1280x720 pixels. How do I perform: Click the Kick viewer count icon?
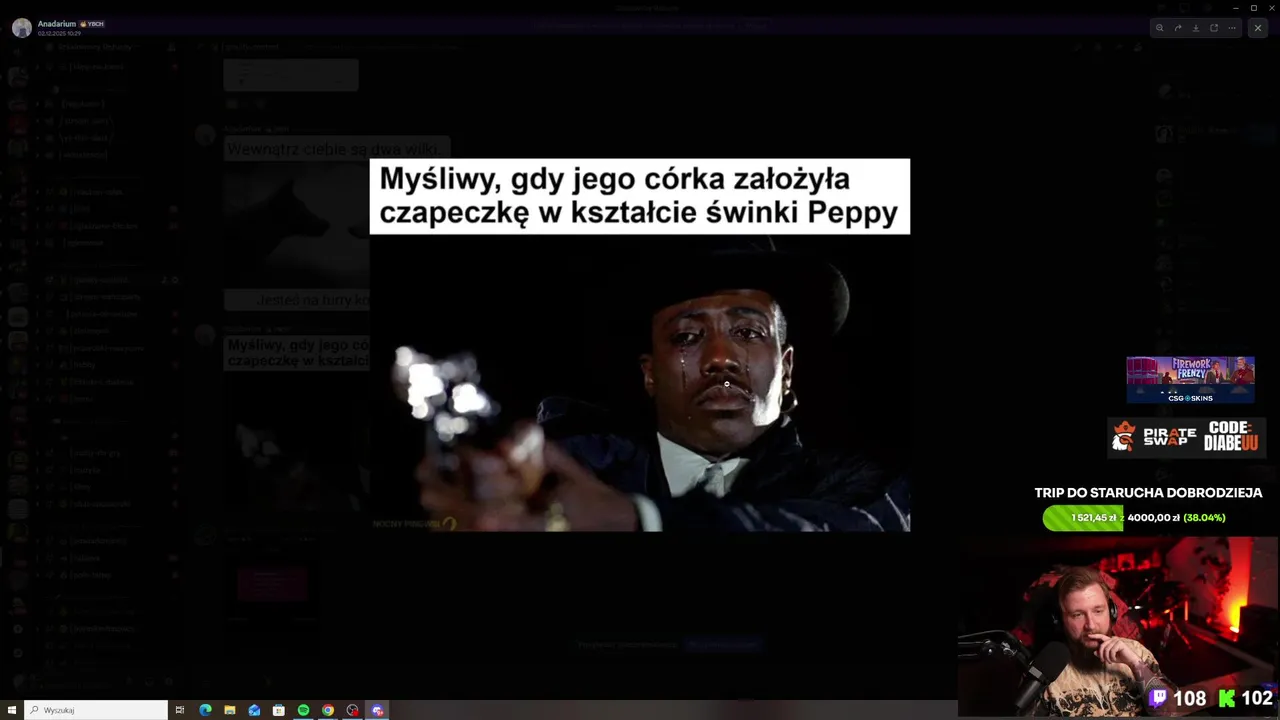[x=1227, y=698]
